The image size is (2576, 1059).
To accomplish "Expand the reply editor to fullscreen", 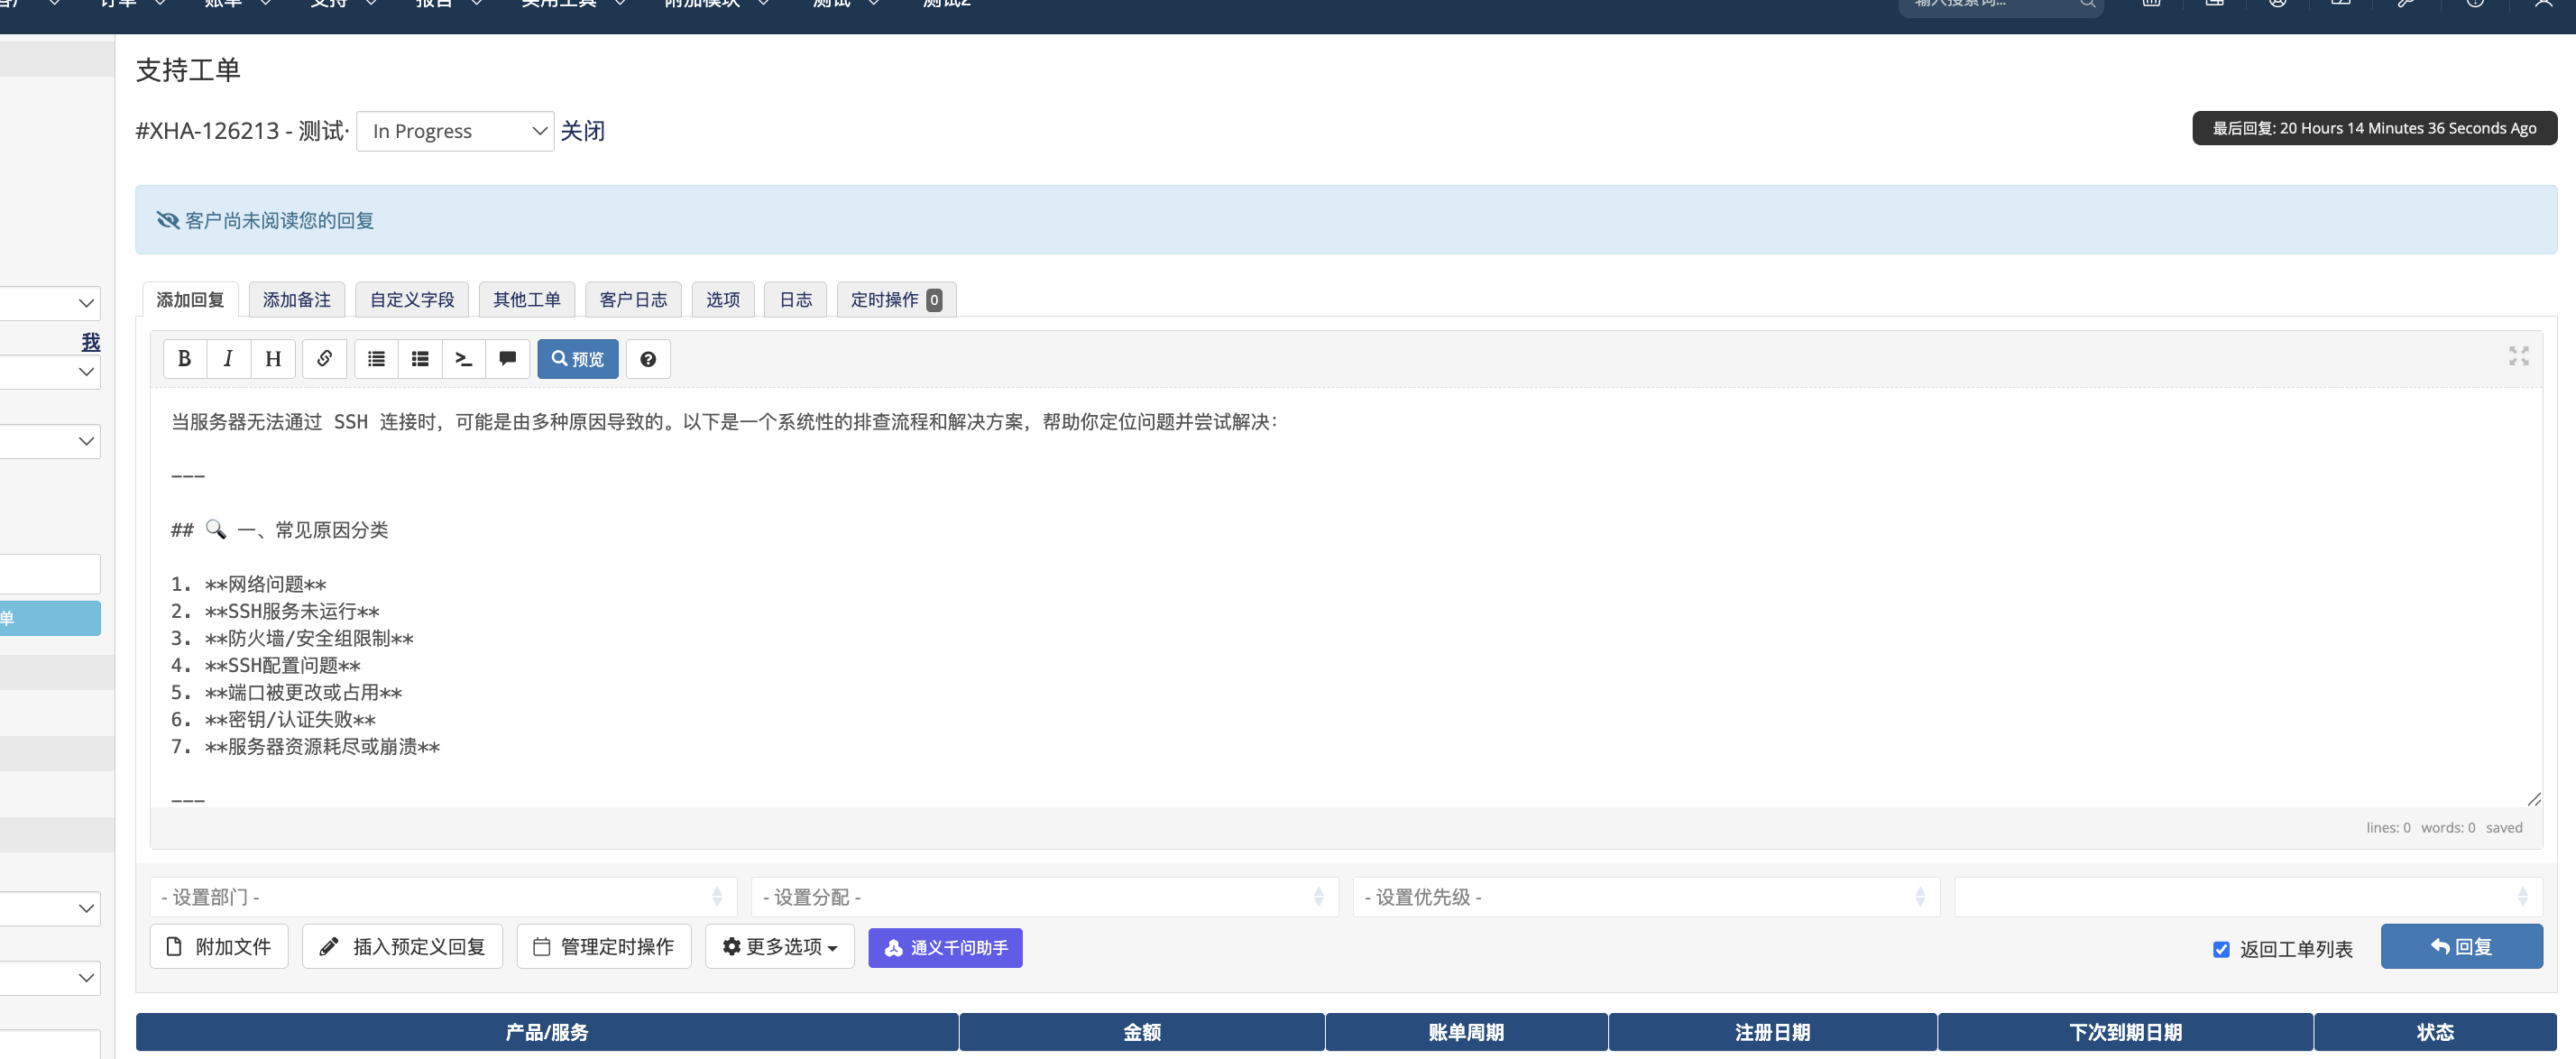I will click(2519, 355).
